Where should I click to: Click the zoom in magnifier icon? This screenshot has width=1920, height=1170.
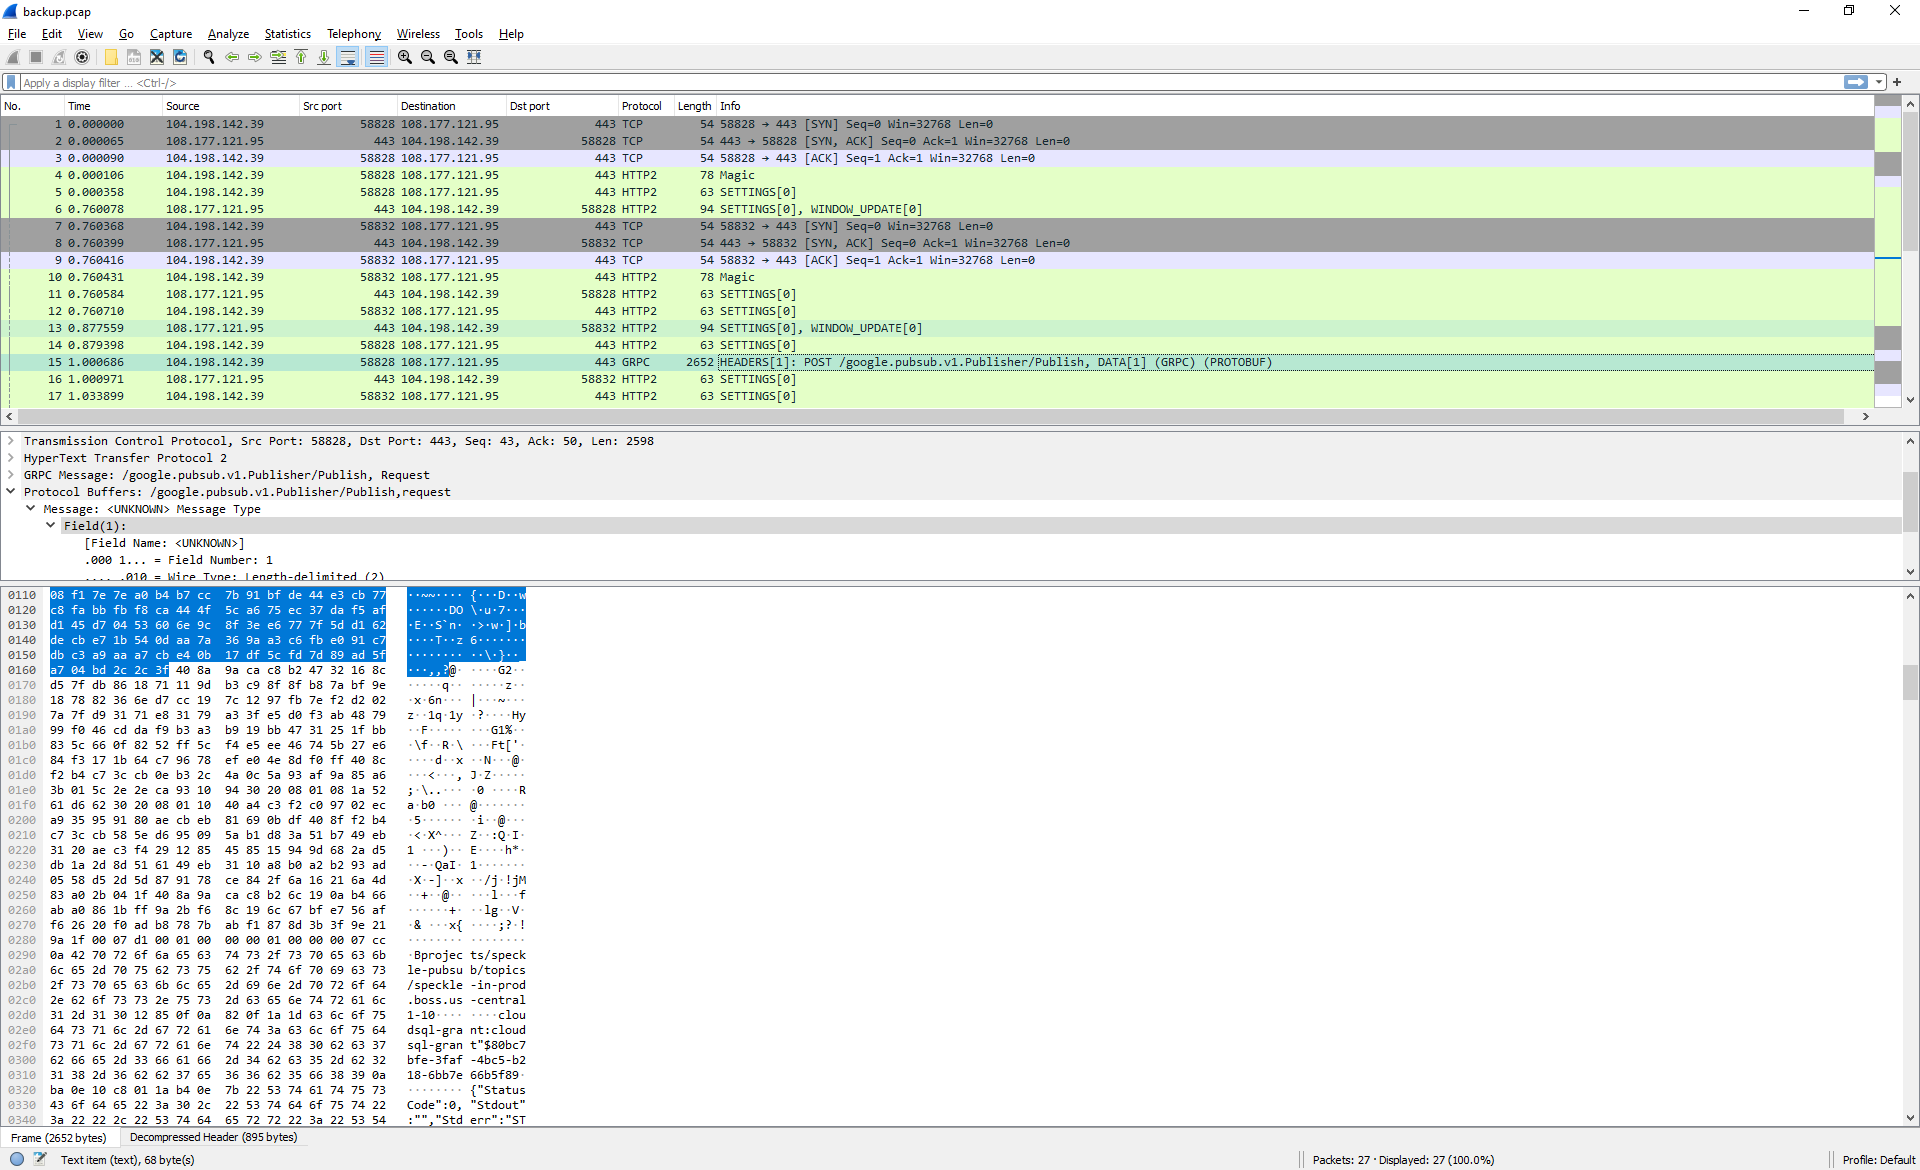click(x=404, y=57)
